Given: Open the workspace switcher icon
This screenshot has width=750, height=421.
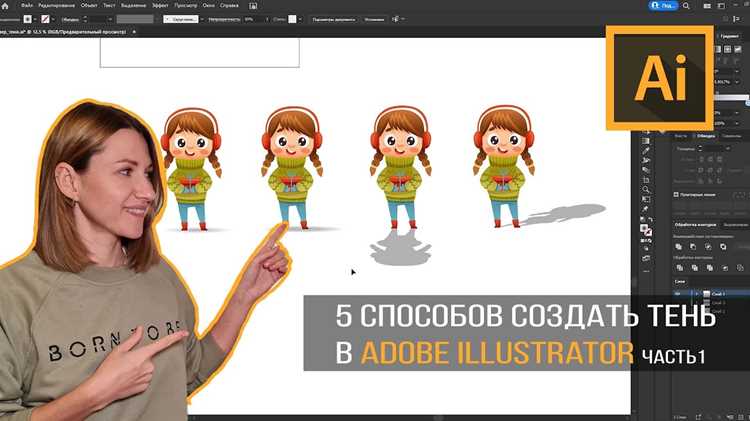Looking at the screenshot, I should coord(721,6).
